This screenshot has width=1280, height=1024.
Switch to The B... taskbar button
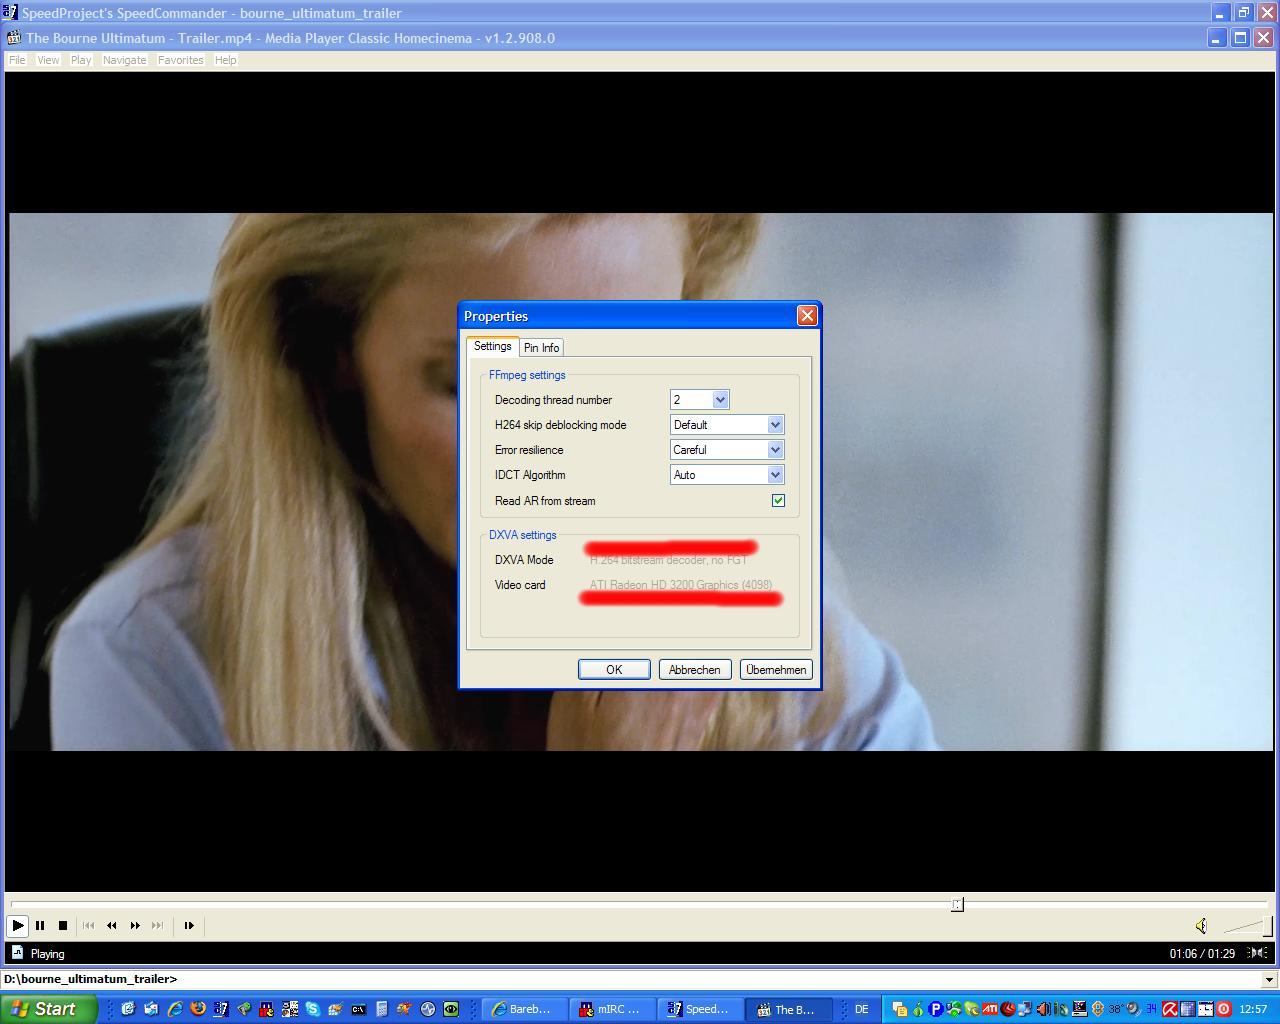787,1009
